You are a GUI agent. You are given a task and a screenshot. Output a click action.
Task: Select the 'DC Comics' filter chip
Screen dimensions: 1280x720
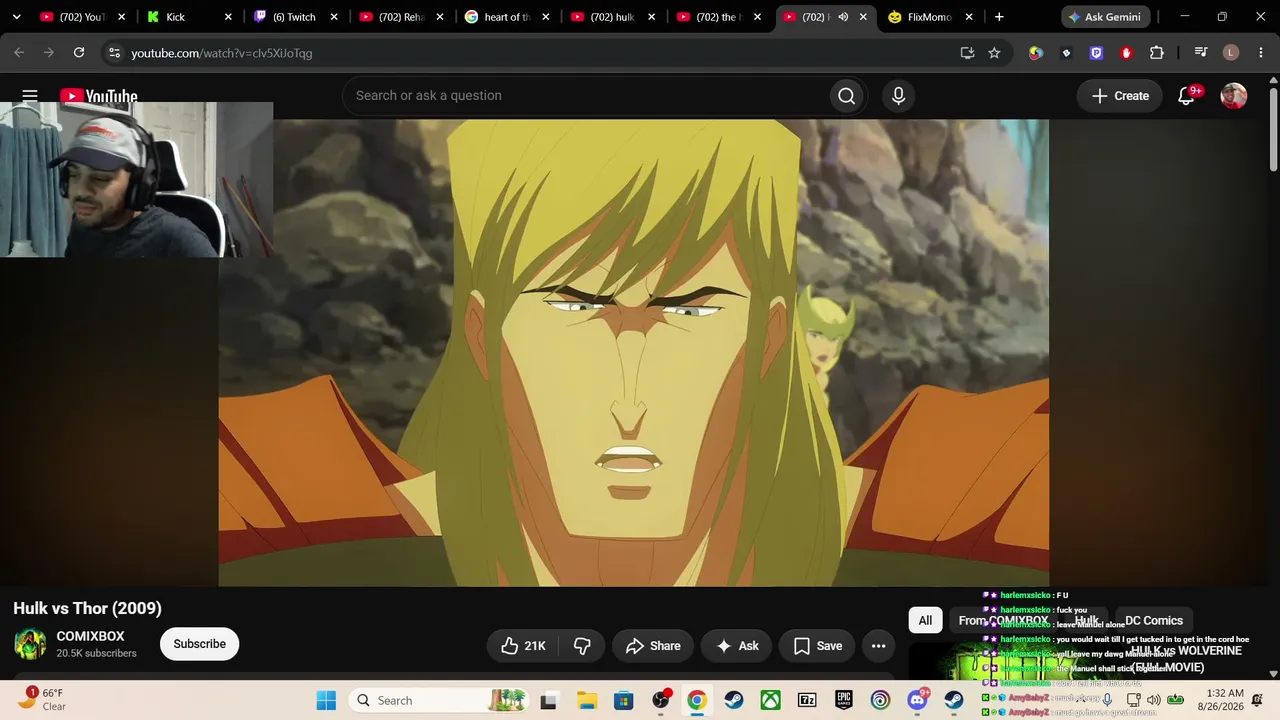point(1154,621)
